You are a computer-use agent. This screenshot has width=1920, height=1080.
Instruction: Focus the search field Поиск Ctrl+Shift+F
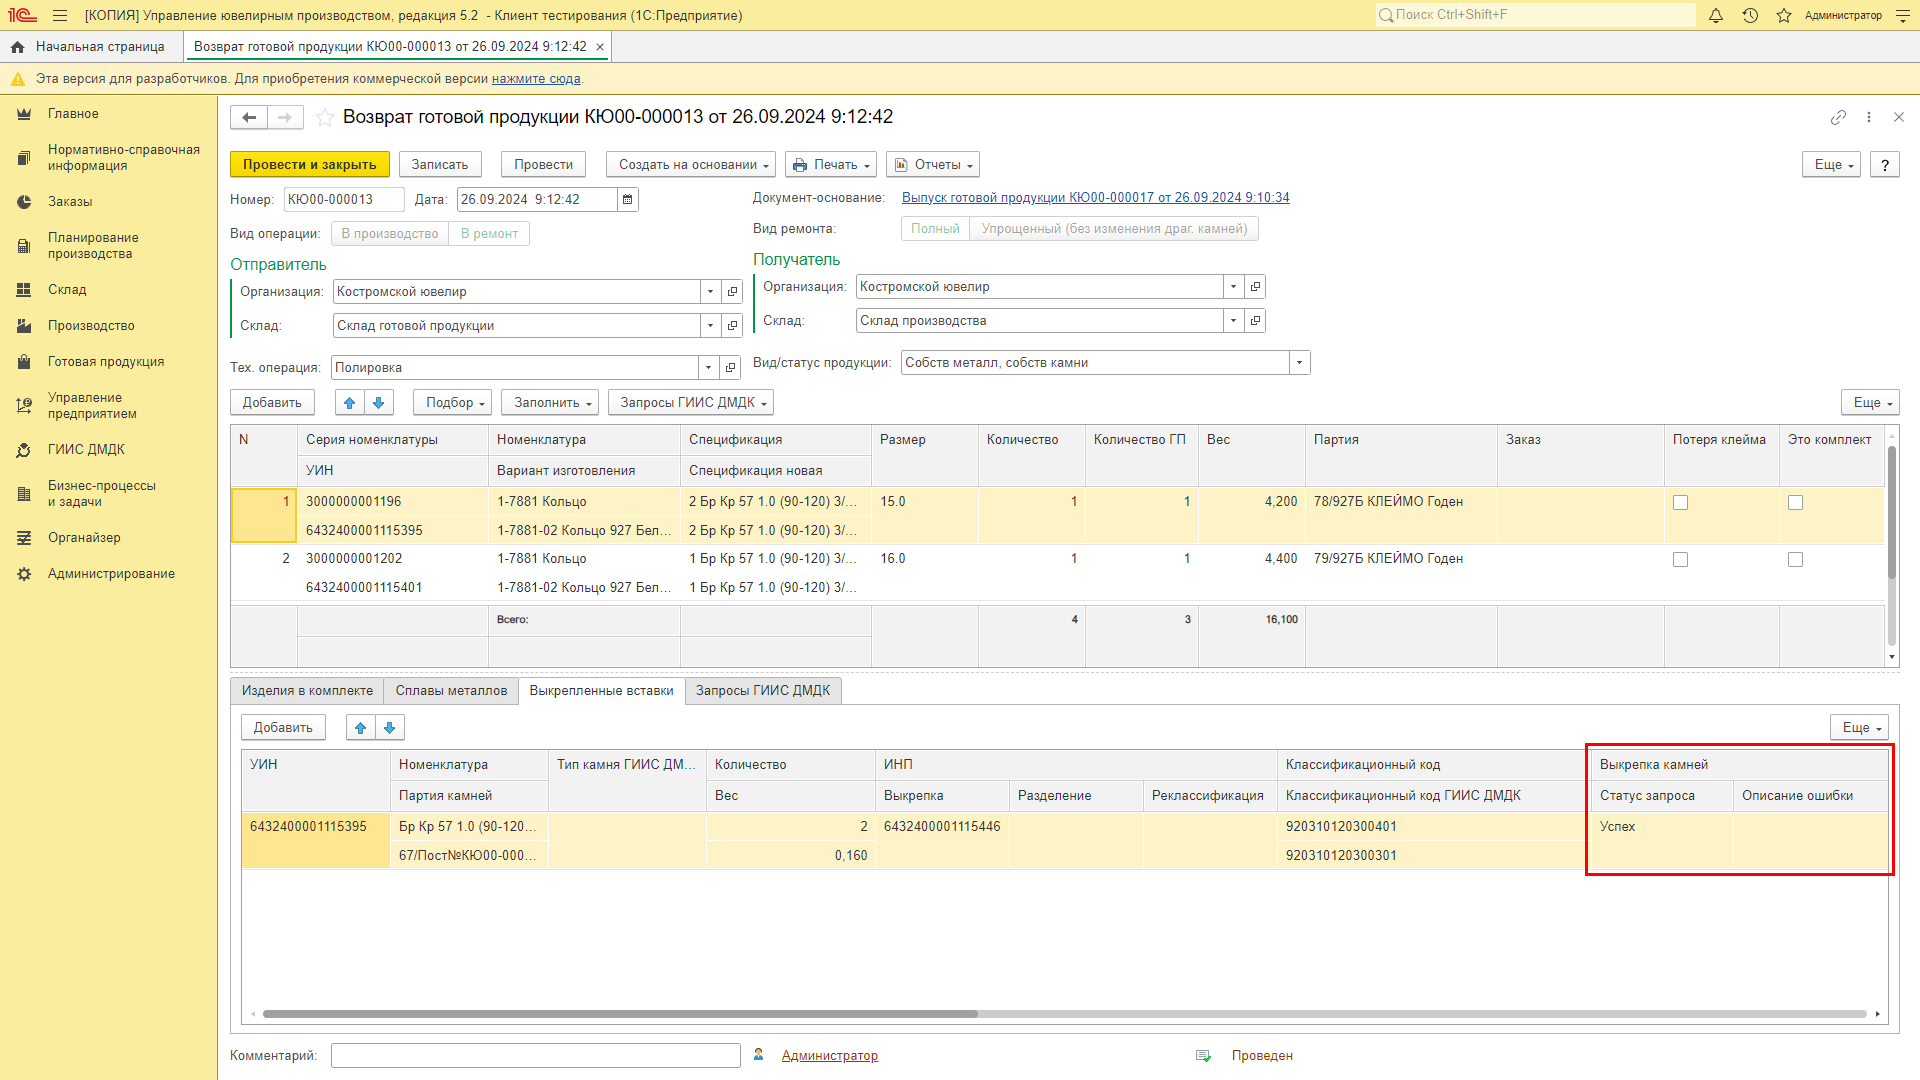tap(1536, 15)
